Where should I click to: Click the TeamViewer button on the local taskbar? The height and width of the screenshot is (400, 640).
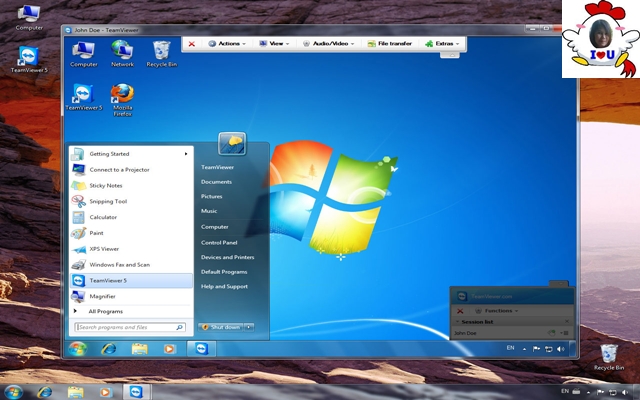pos(137,392)
